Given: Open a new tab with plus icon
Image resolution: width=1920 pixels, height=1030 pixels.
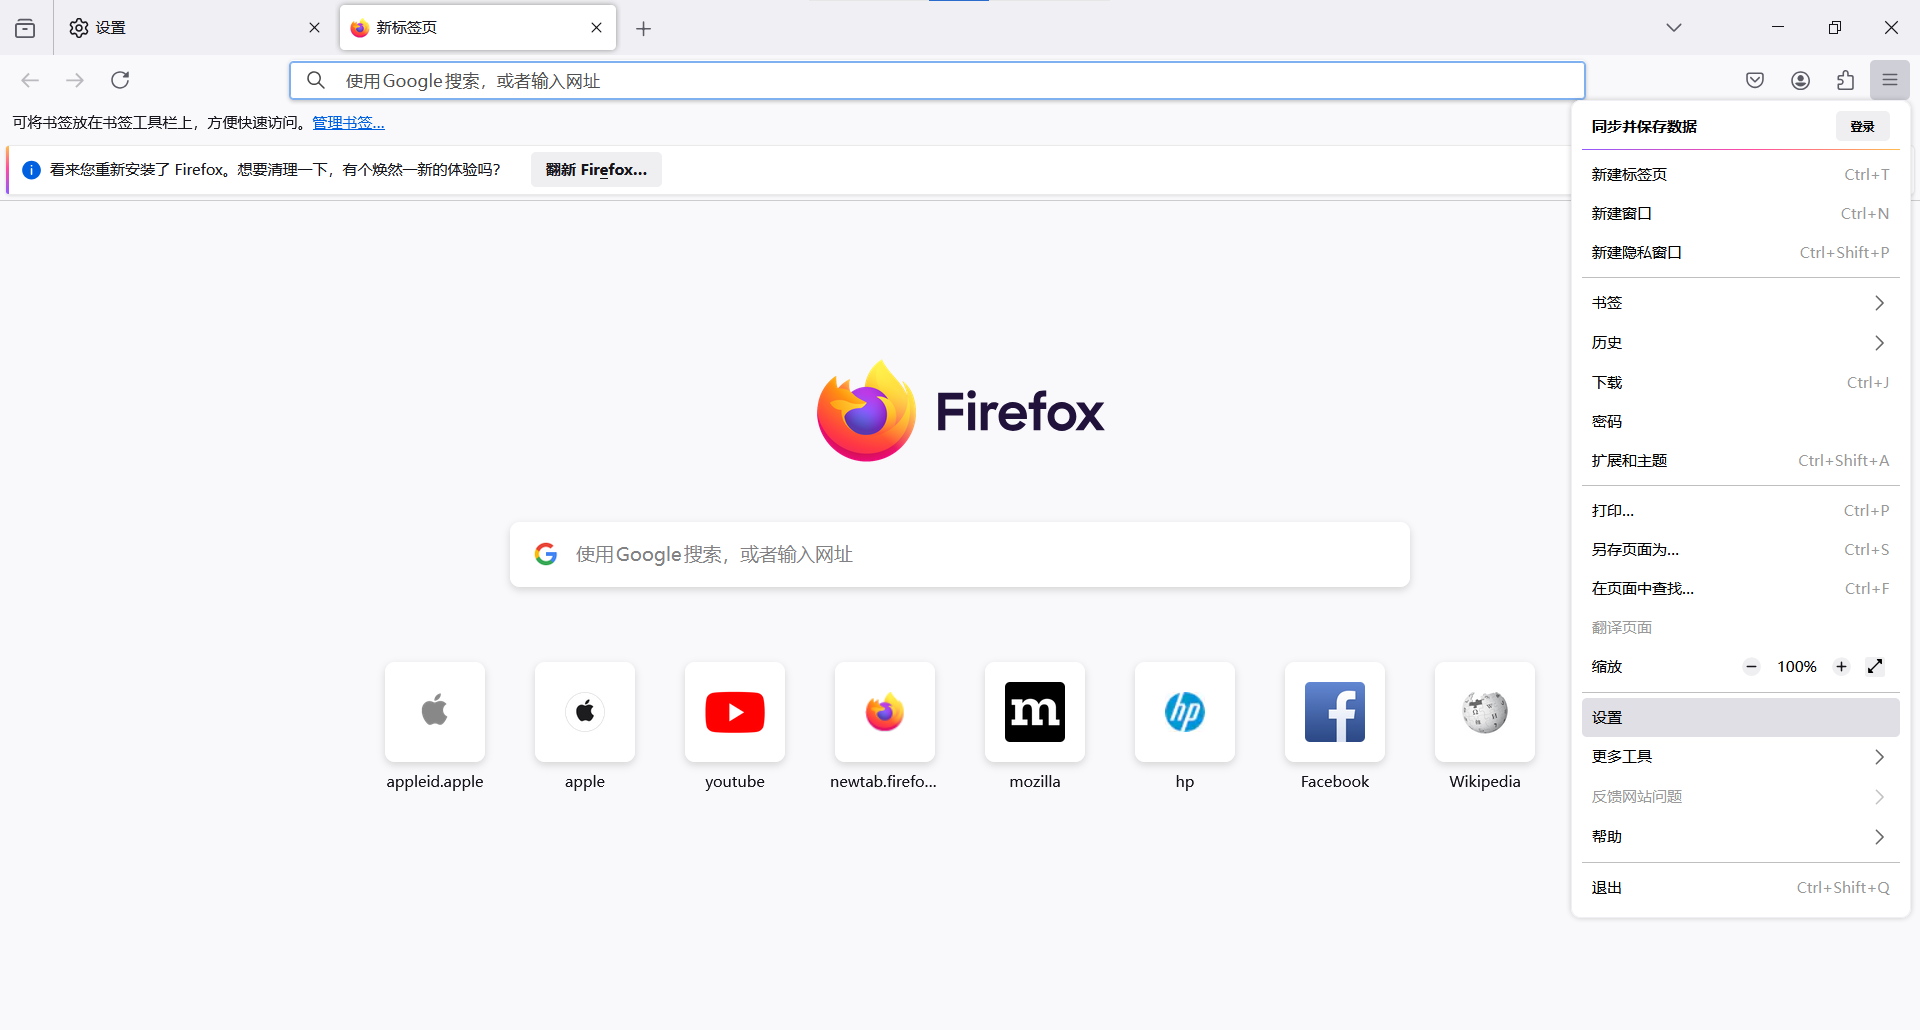Looking at the screenshot, I should tap(643, 28).
